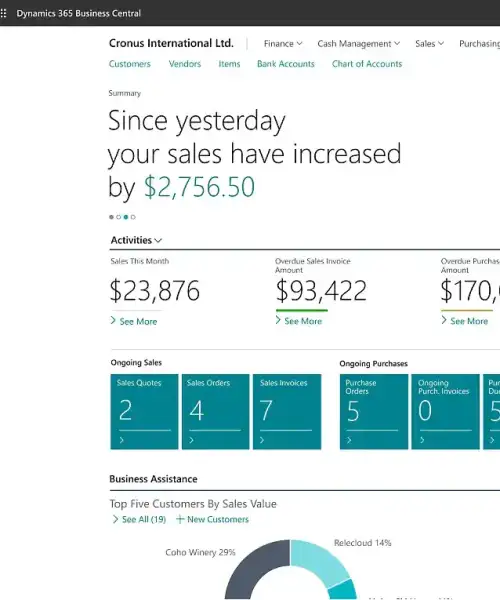Click the arrow in Ongoing Purch. Invoices tile
The width and height of the screenshot is (500, 600).
pyautogui.click(x=422, y=440)
